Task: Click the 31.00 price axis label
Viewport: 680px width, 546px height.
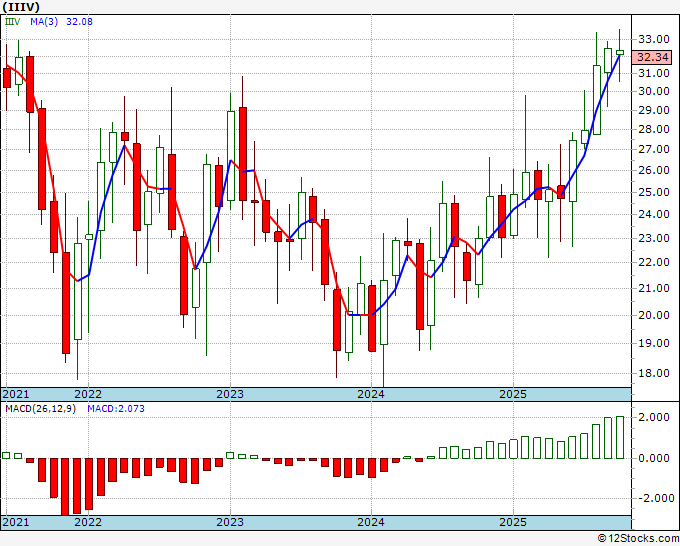Action: pos(654,73)
